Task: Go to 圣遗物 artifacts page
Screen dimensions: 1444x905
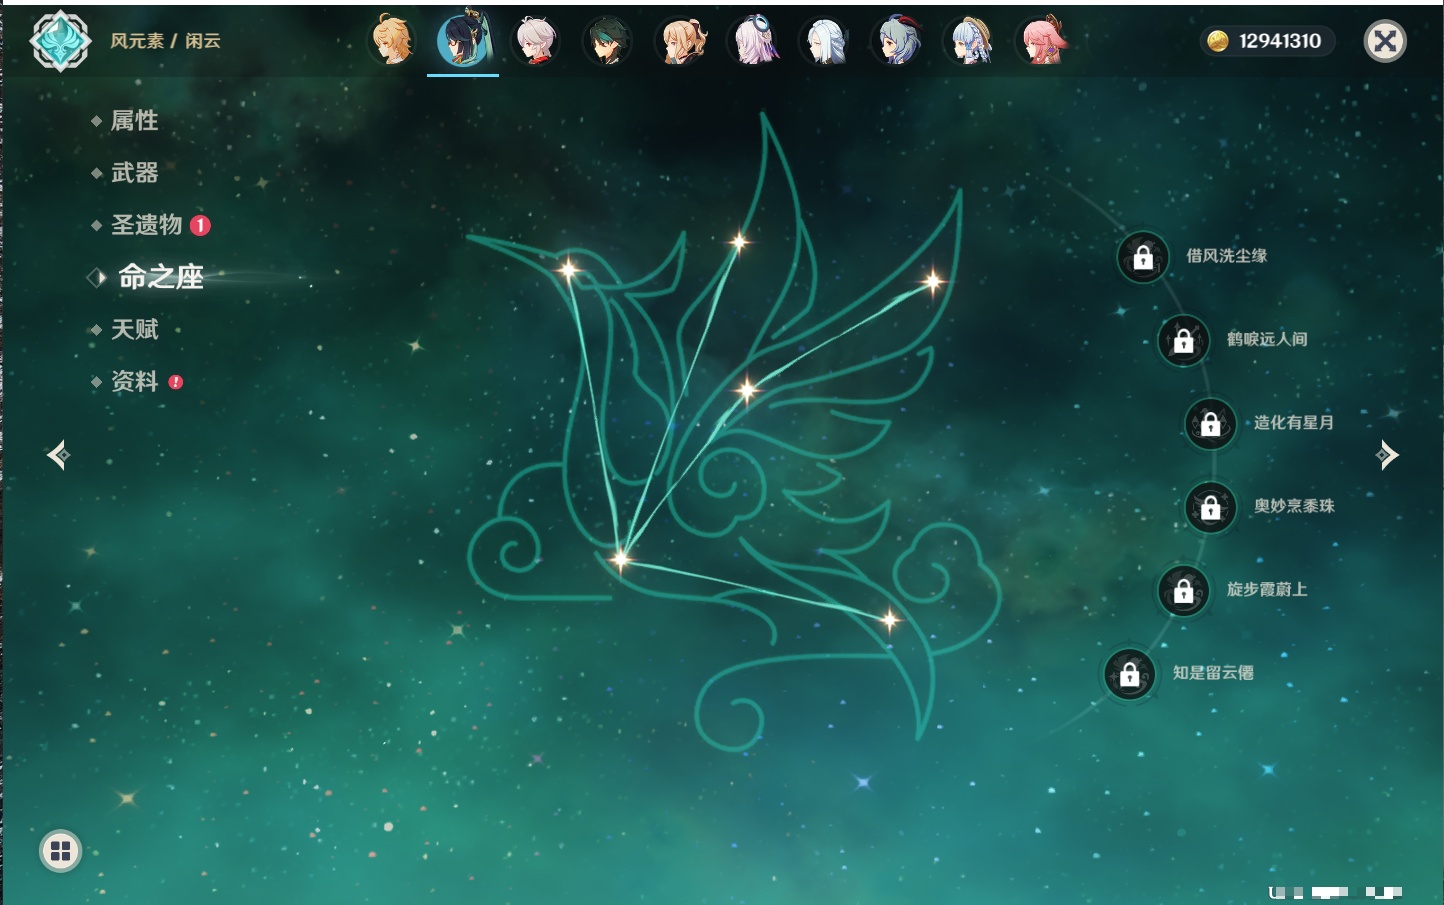Action: 147,225
